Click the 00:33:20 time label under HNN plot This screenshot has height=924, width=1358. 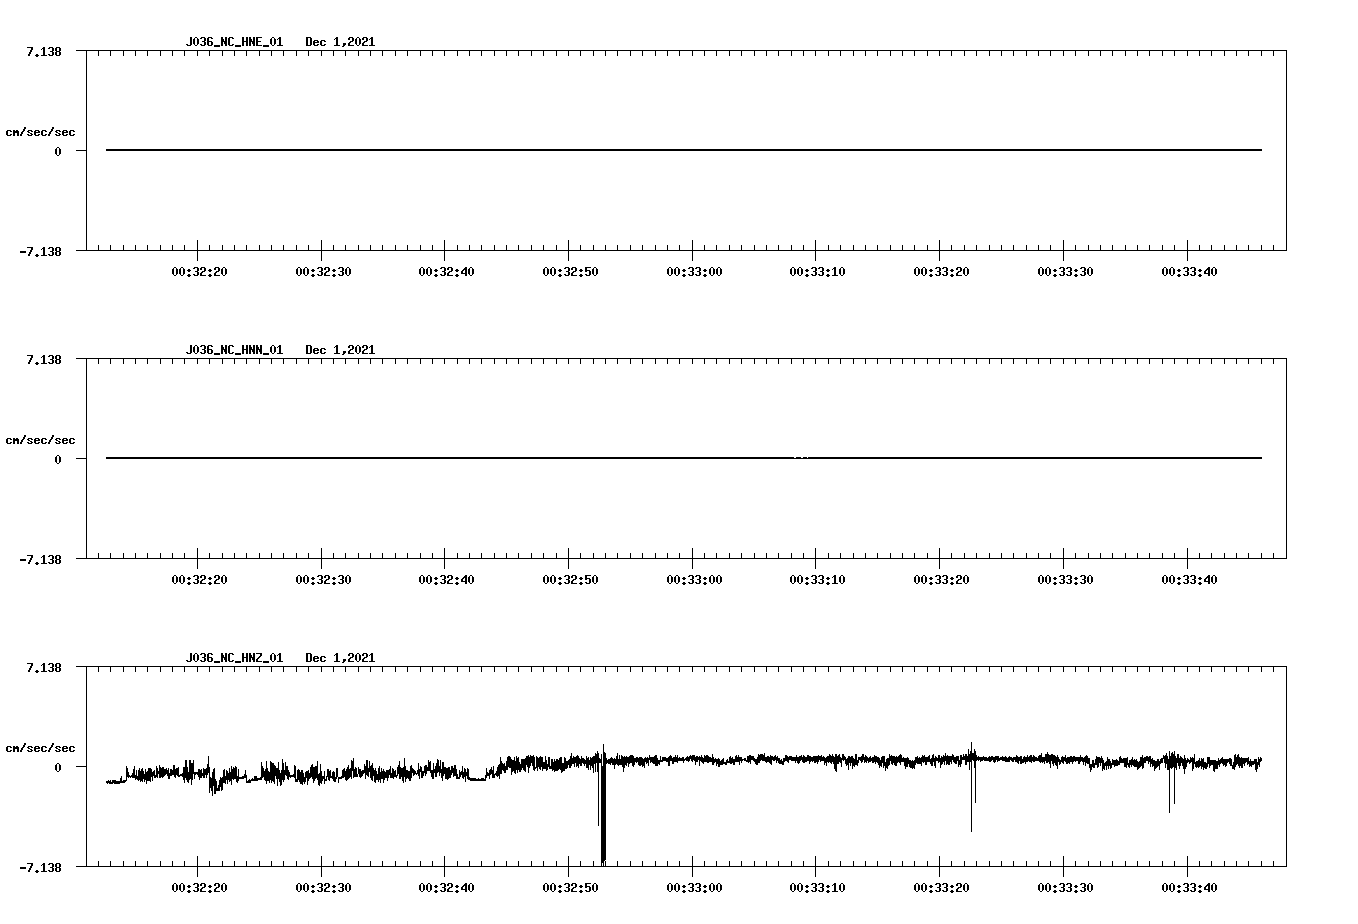(x=941, y=580)
